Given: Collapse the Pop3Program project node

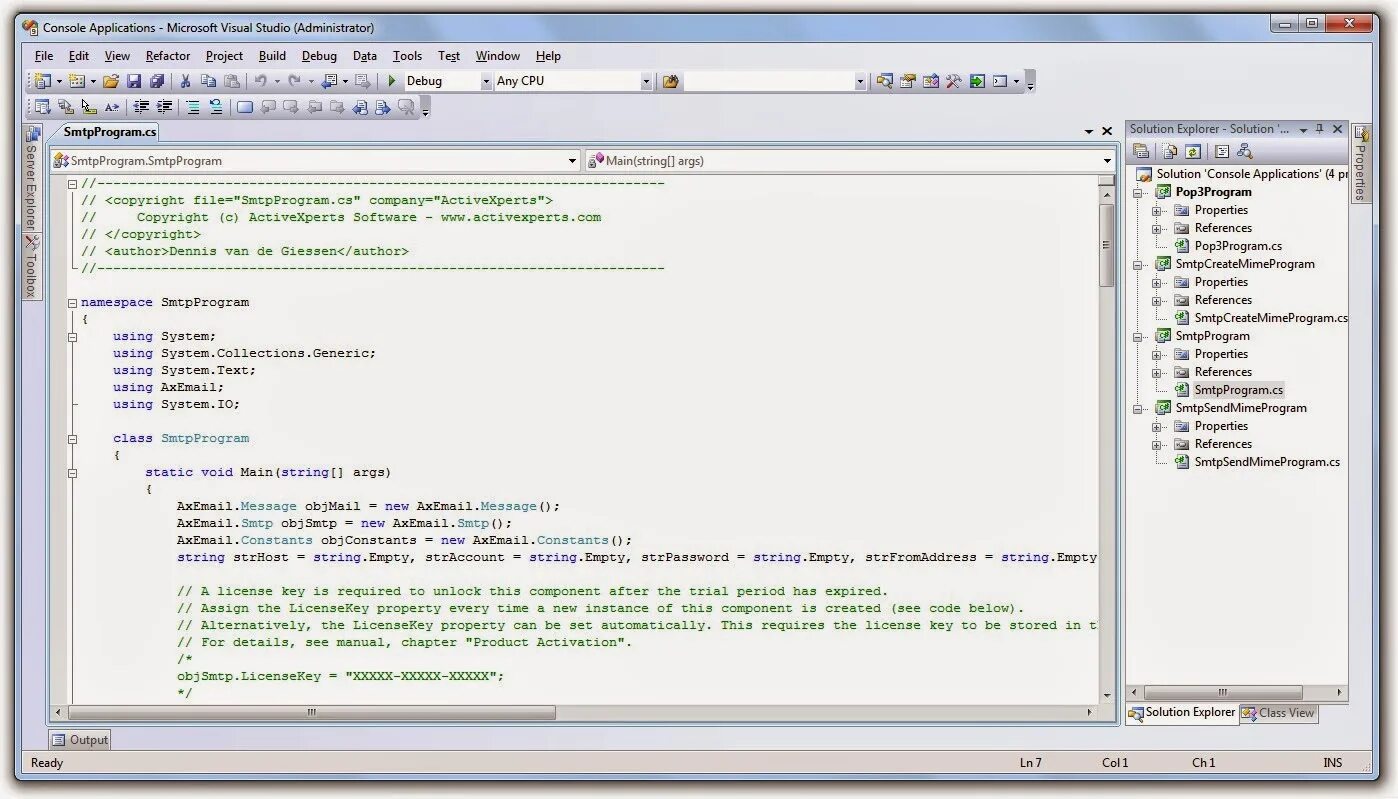Looking at the screenshot, I should click(x=1138, y=193).
